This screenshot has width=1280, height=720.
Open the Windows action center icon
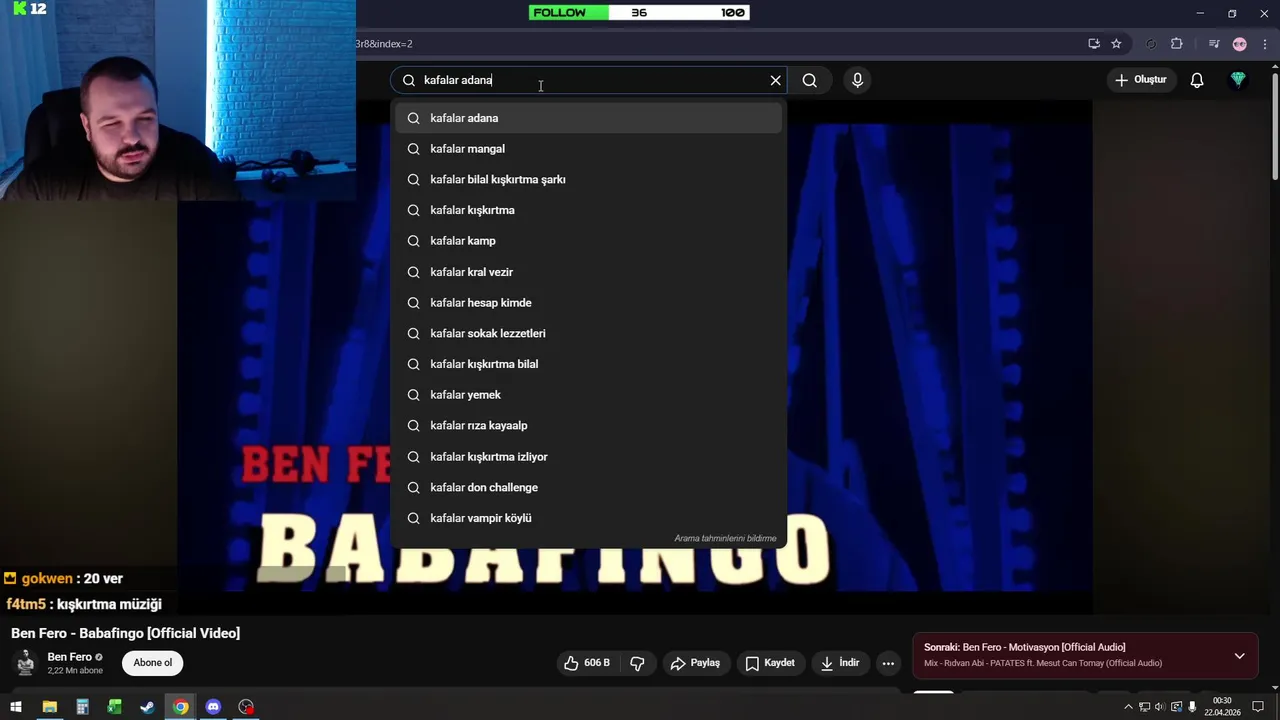[x=1258, y=707]
